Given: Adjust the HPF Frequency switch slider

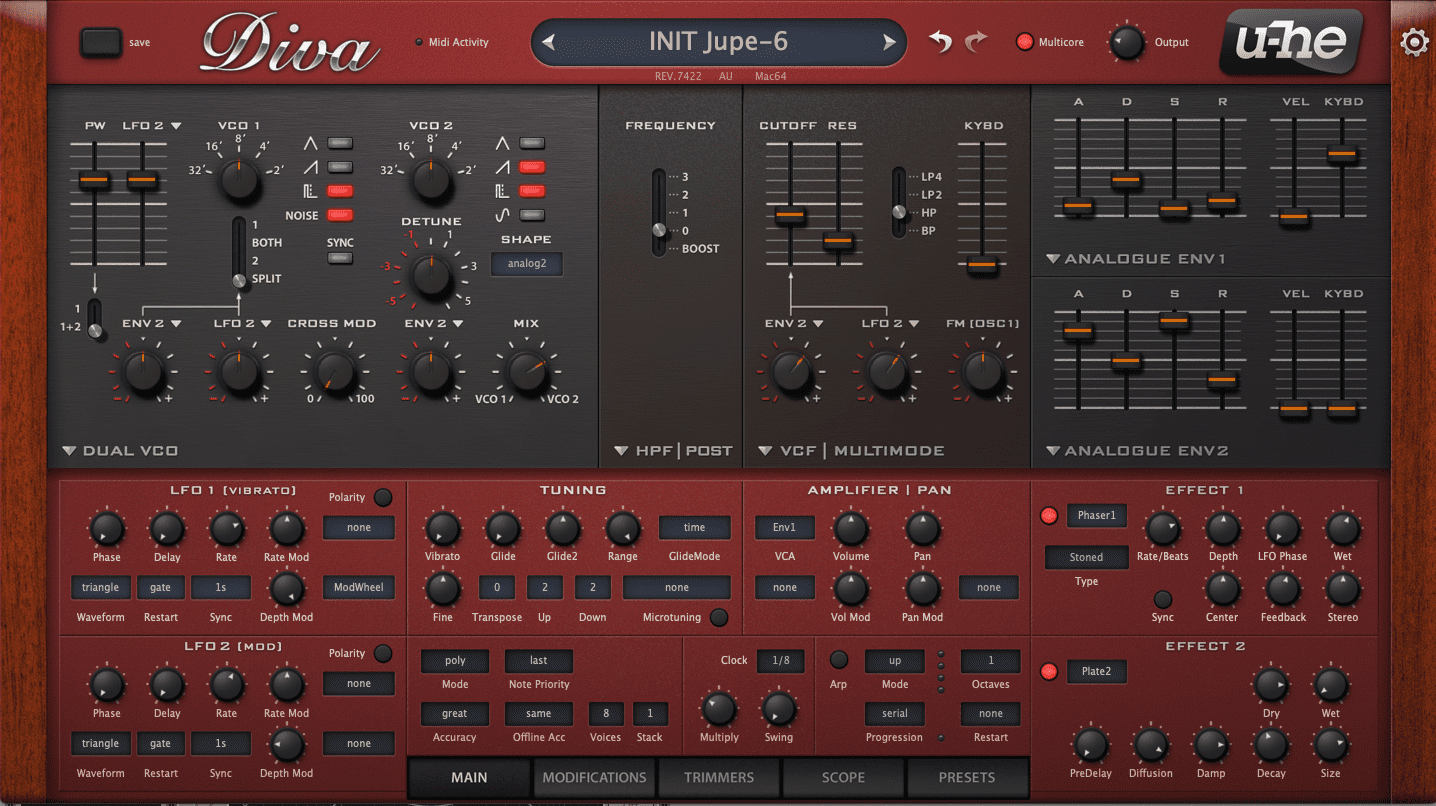Looking at the screenshot, I should (658, 230).
